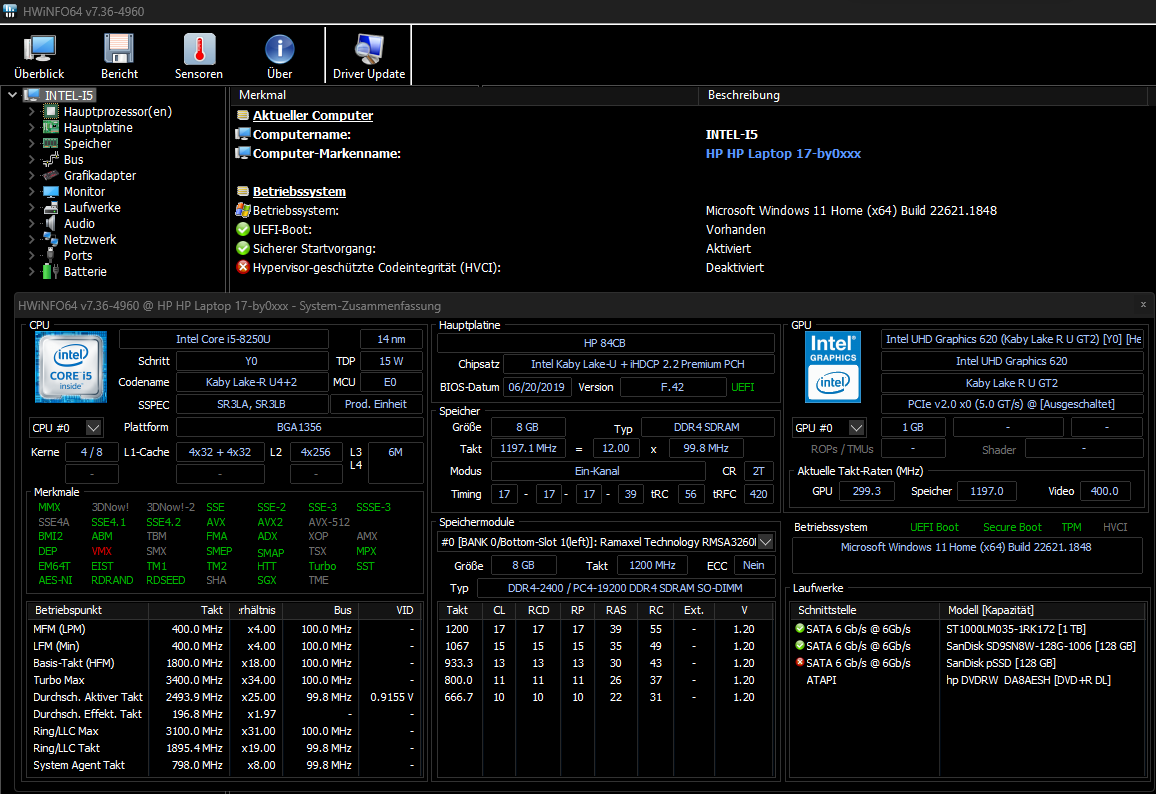Expand the Grafikadapter node arrow
This screenshot has height=794, width=1156.
tap(31, 175)
